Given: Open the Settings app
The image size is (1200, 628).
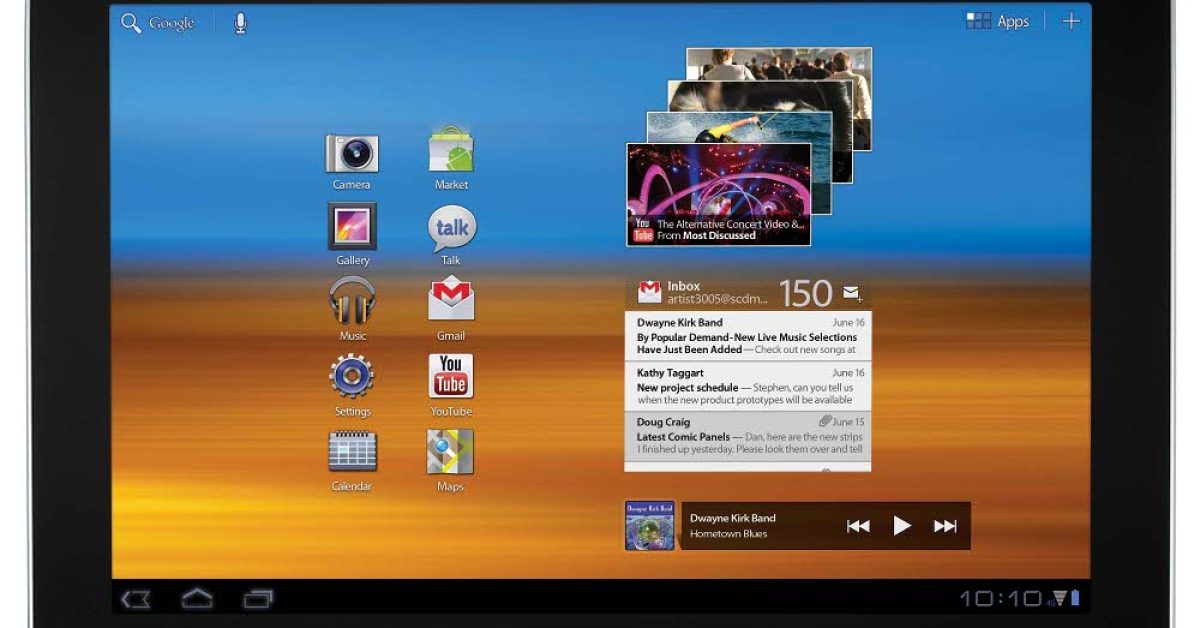Looking at the screenshot, I should click(x=352, y=378).
